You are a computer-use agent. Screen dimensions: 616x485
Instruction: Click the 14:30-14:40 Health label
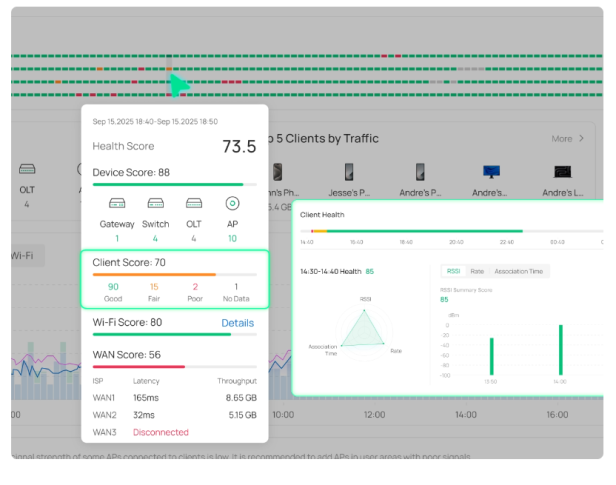330,271
